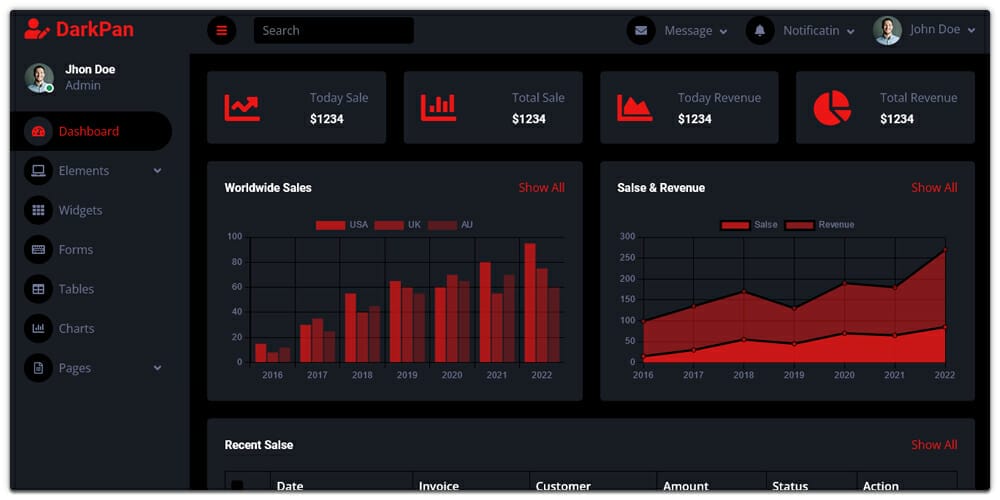The image size is (1000, 500).
Task: Click the Today Sale line chart icon
Action: tap(242, 107)
